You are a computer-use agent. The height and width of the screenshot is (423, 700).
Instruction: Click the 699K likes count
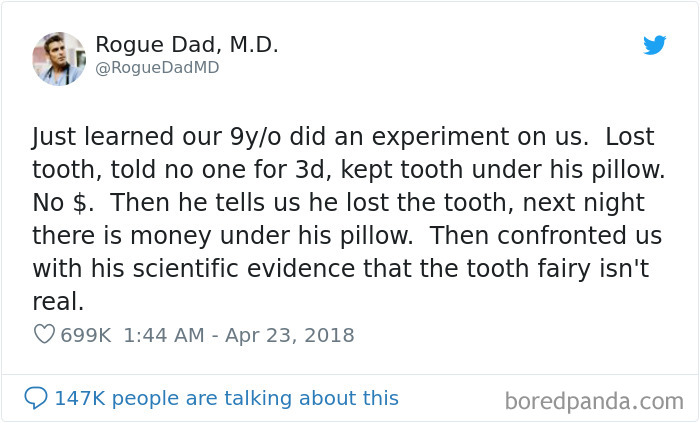click(x=86, y=335)
